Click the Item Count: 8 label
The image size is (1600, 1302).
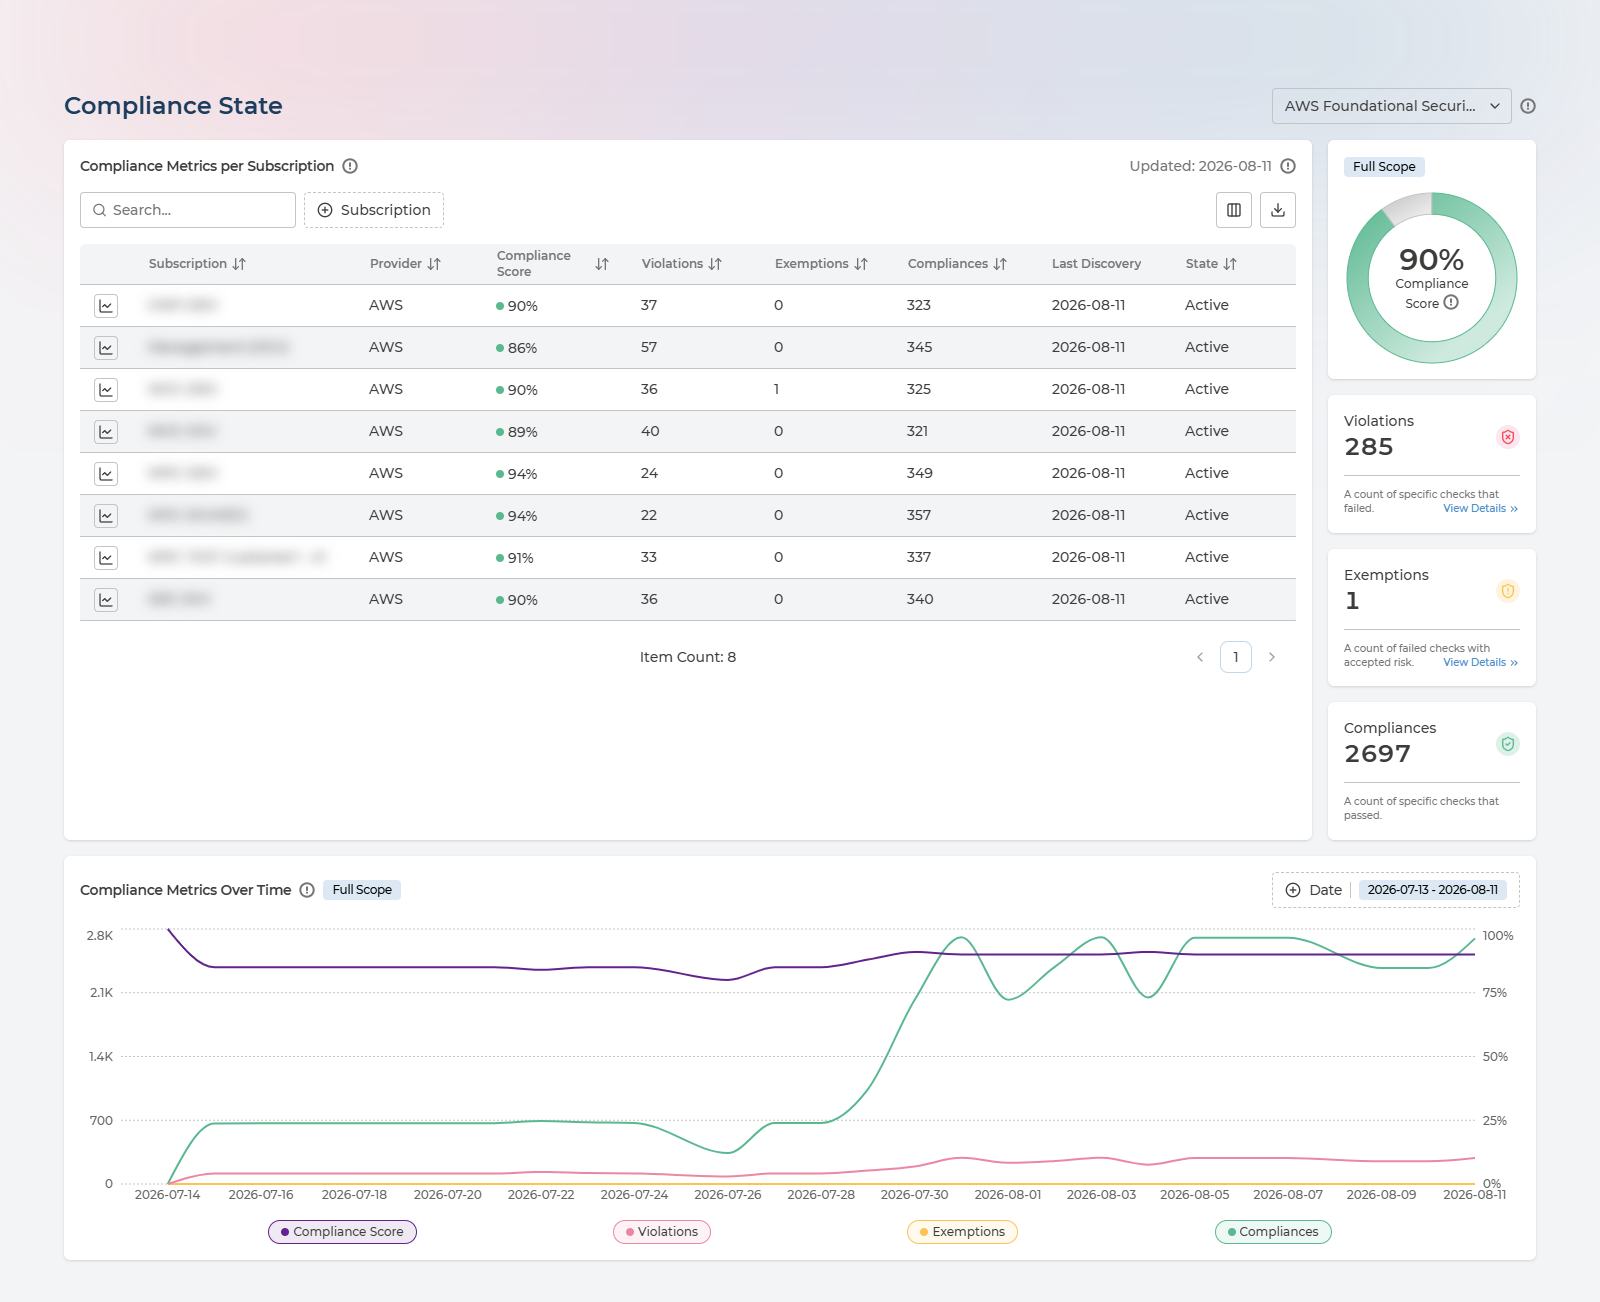pyautogui.click(x=688, y=657)
